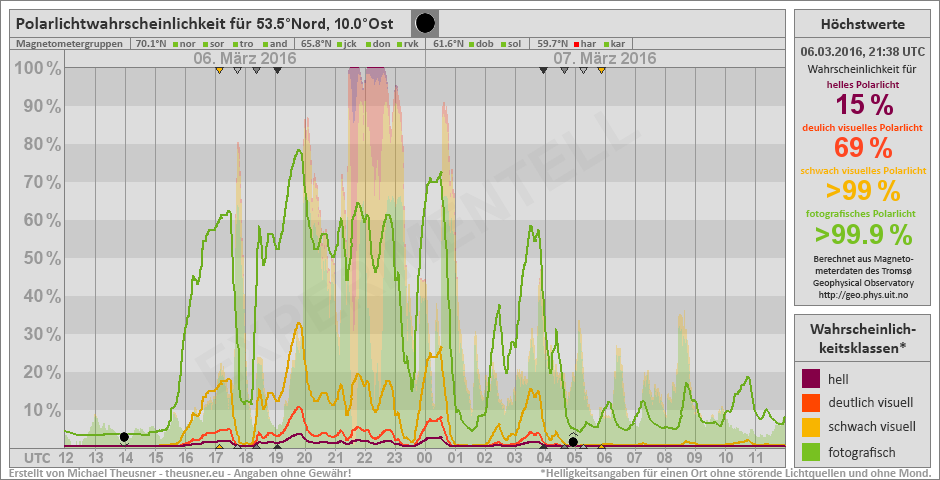
Task: Click the green 'dob' magnetometer status square
Action: pos(471,44)
